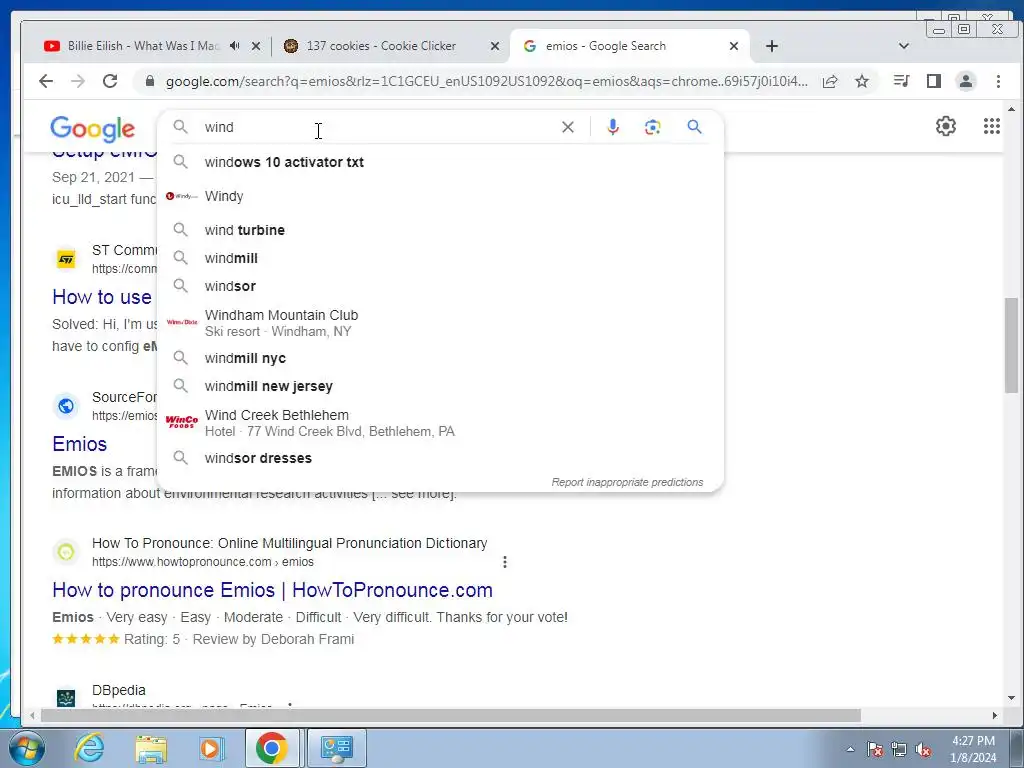Choose suggestion windows 10 activator txt

[440, 162]
